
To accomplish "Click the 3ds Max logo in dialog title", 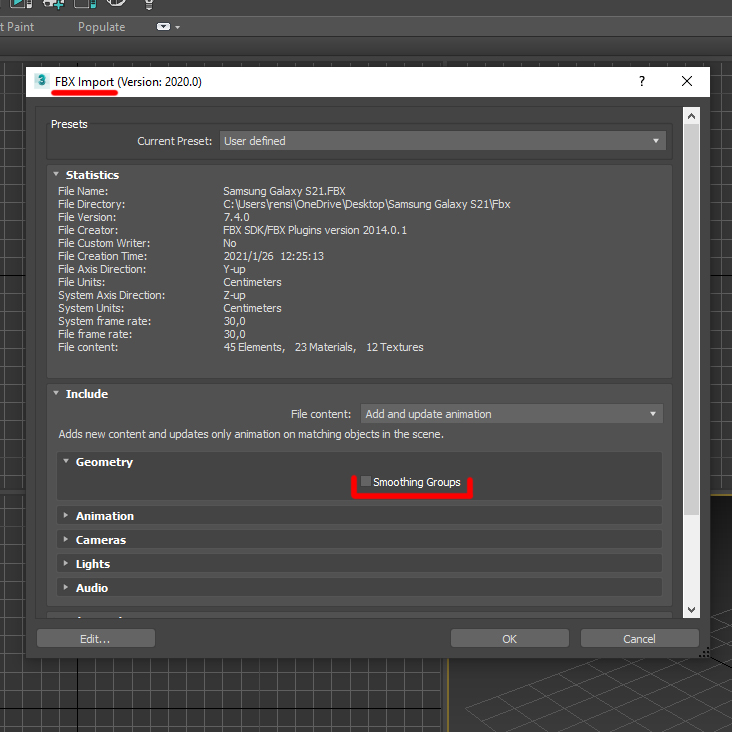I will click(x=42, y=81).
